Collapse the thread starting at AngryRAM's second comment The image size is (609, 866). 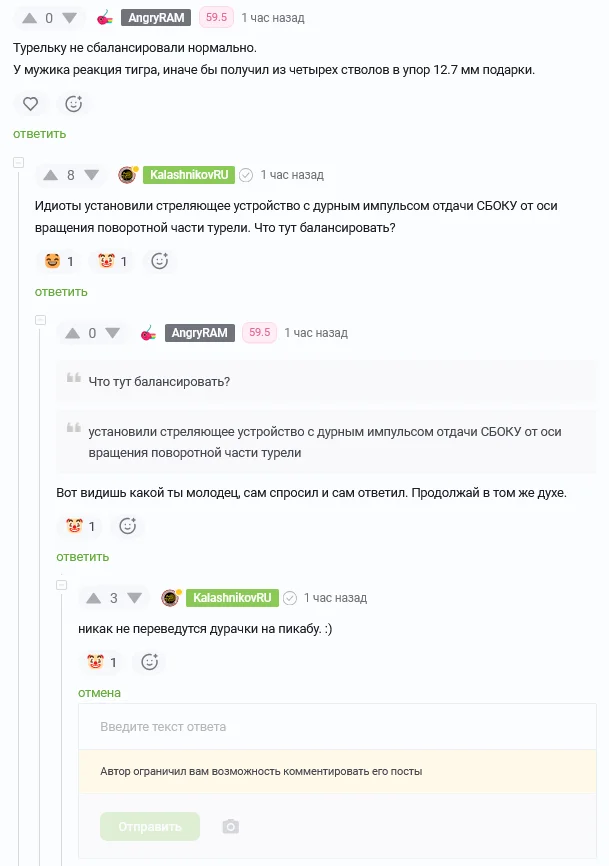[x=40, y=320]
